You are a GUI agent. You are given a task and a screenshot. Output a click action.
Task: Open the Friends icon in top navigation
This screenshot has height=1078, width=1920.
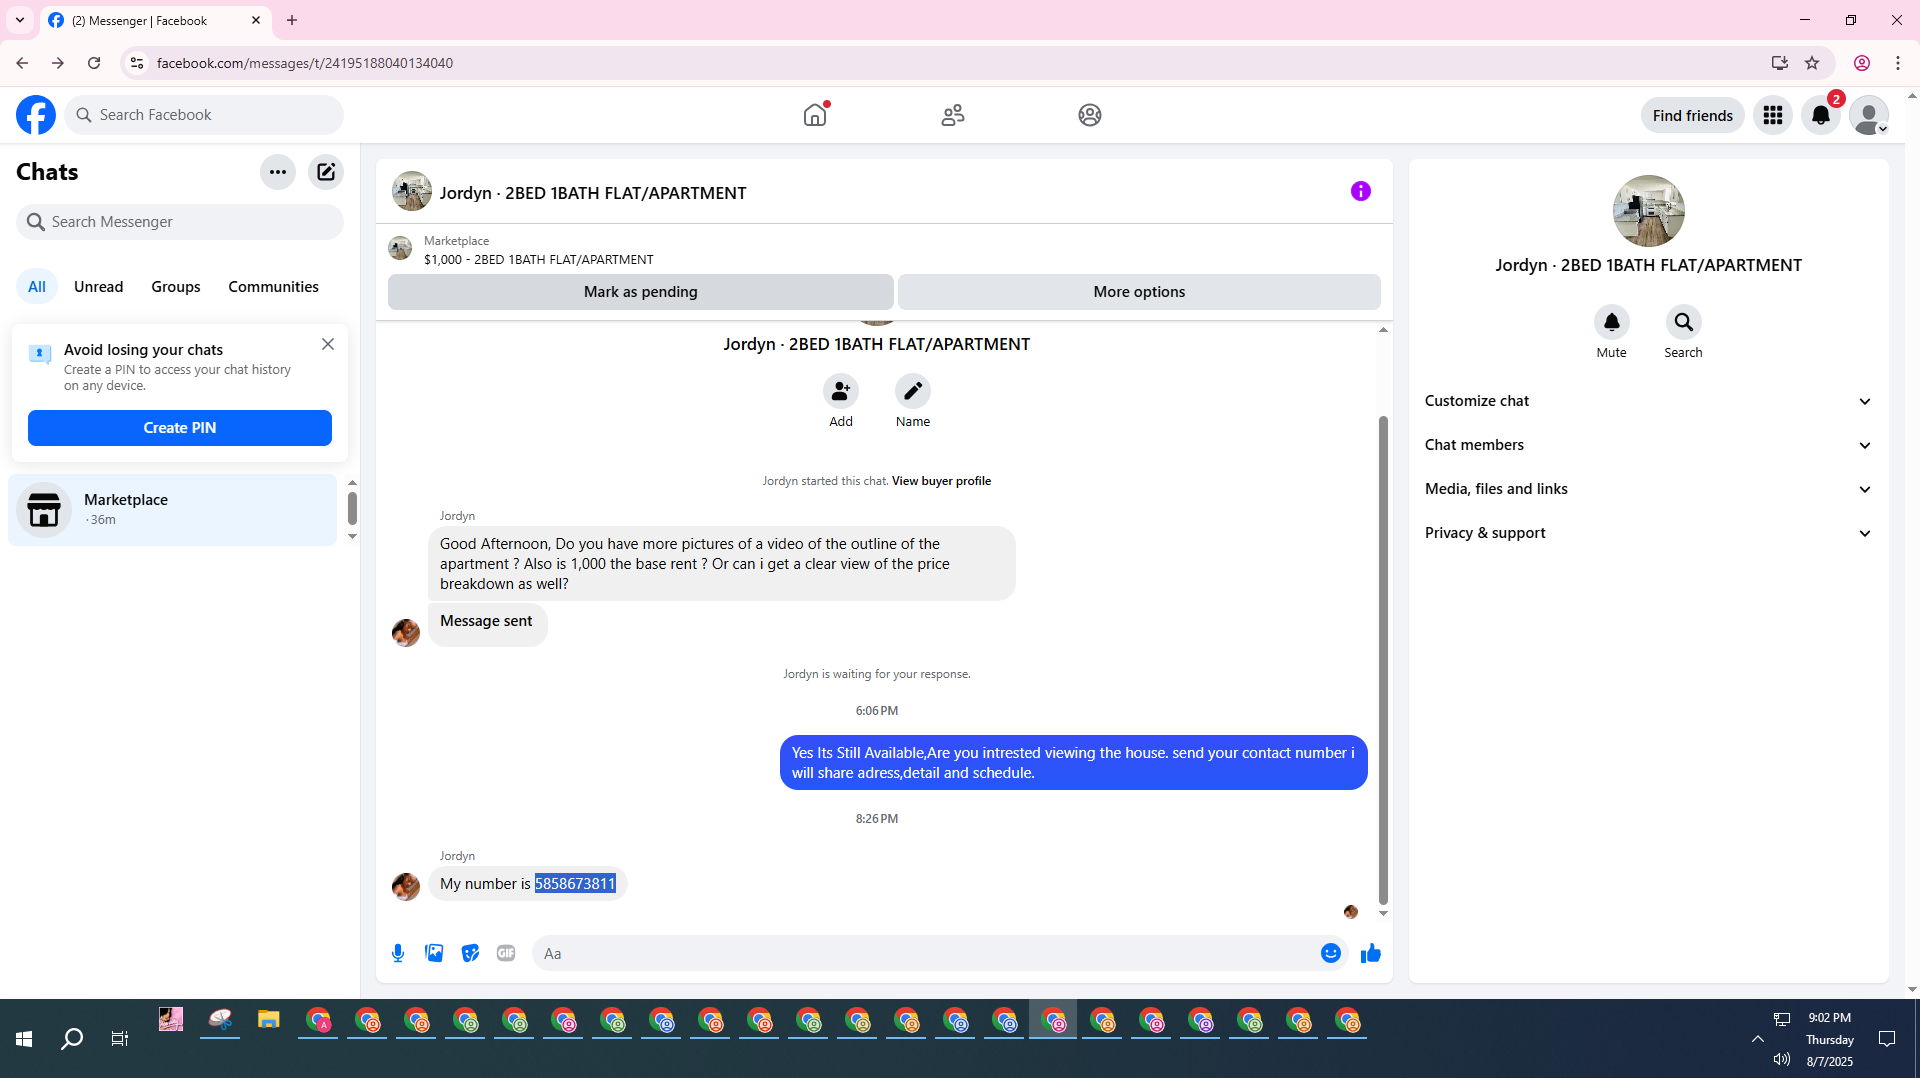tap(953, 115)
